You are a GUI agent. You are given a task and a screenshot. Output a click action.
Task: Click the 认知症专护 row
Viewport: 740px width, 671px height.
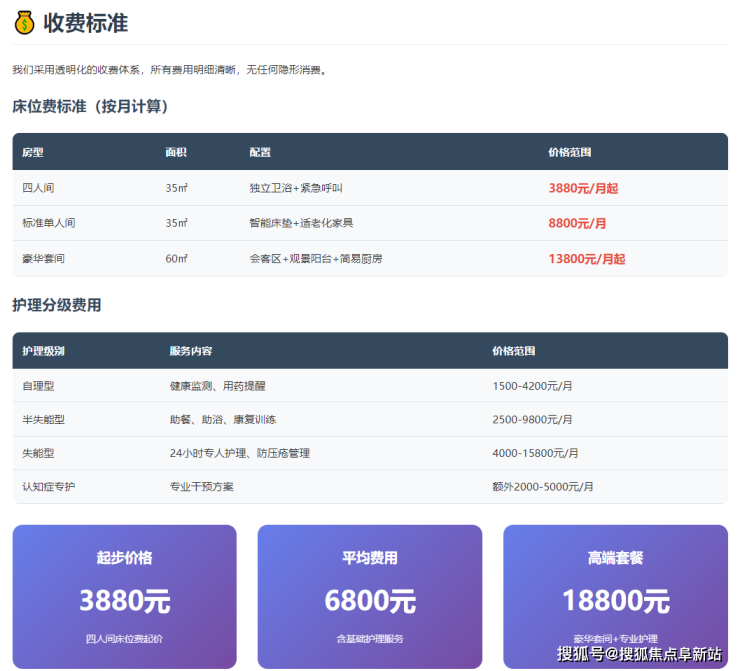click(49, 486)
